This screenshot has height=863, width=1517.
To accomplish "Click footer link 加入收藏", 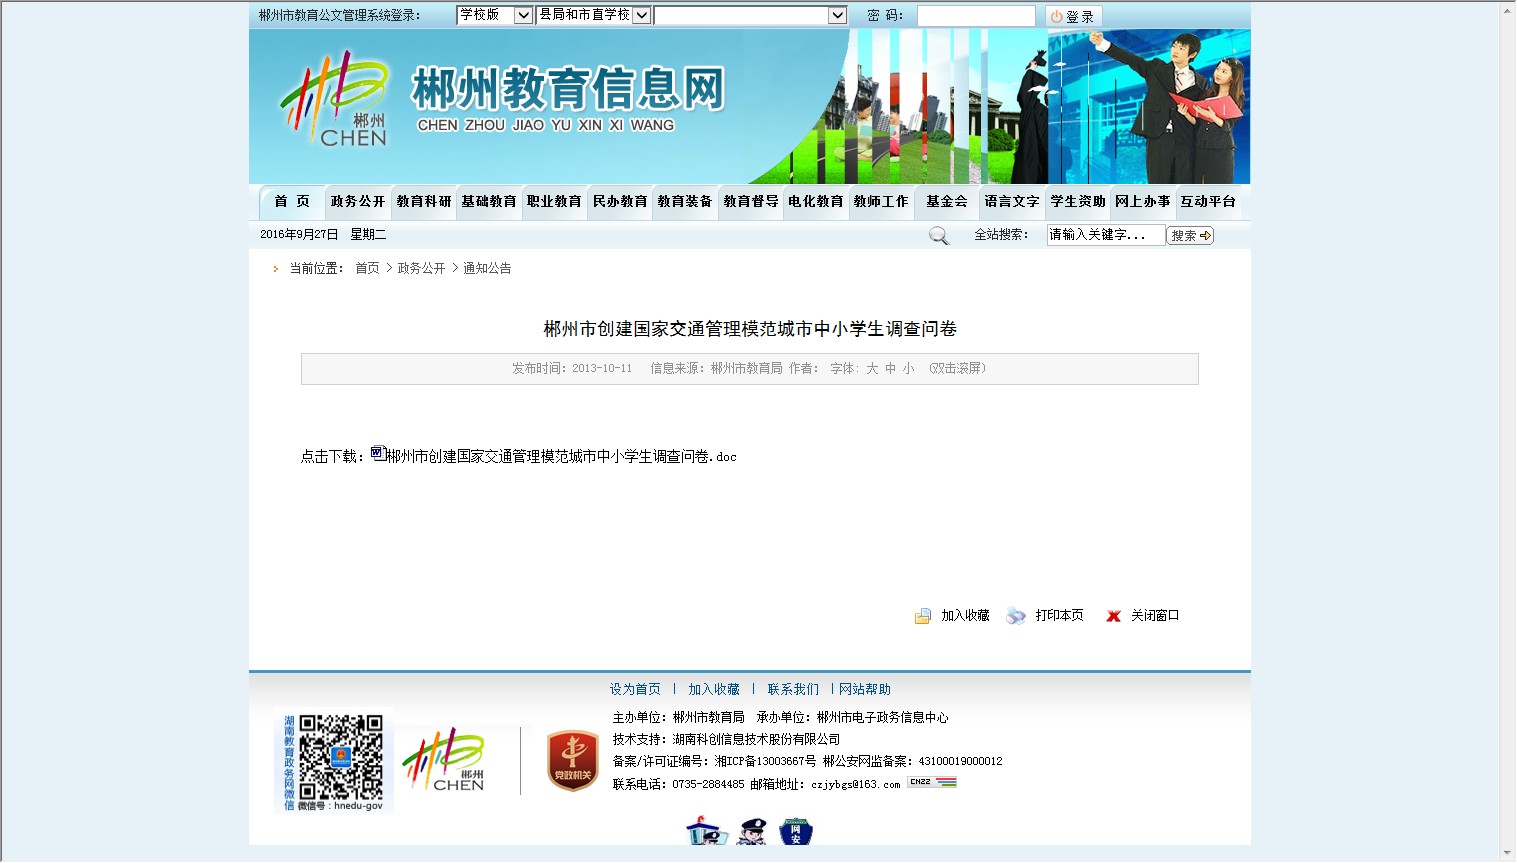I will (714, 690).
